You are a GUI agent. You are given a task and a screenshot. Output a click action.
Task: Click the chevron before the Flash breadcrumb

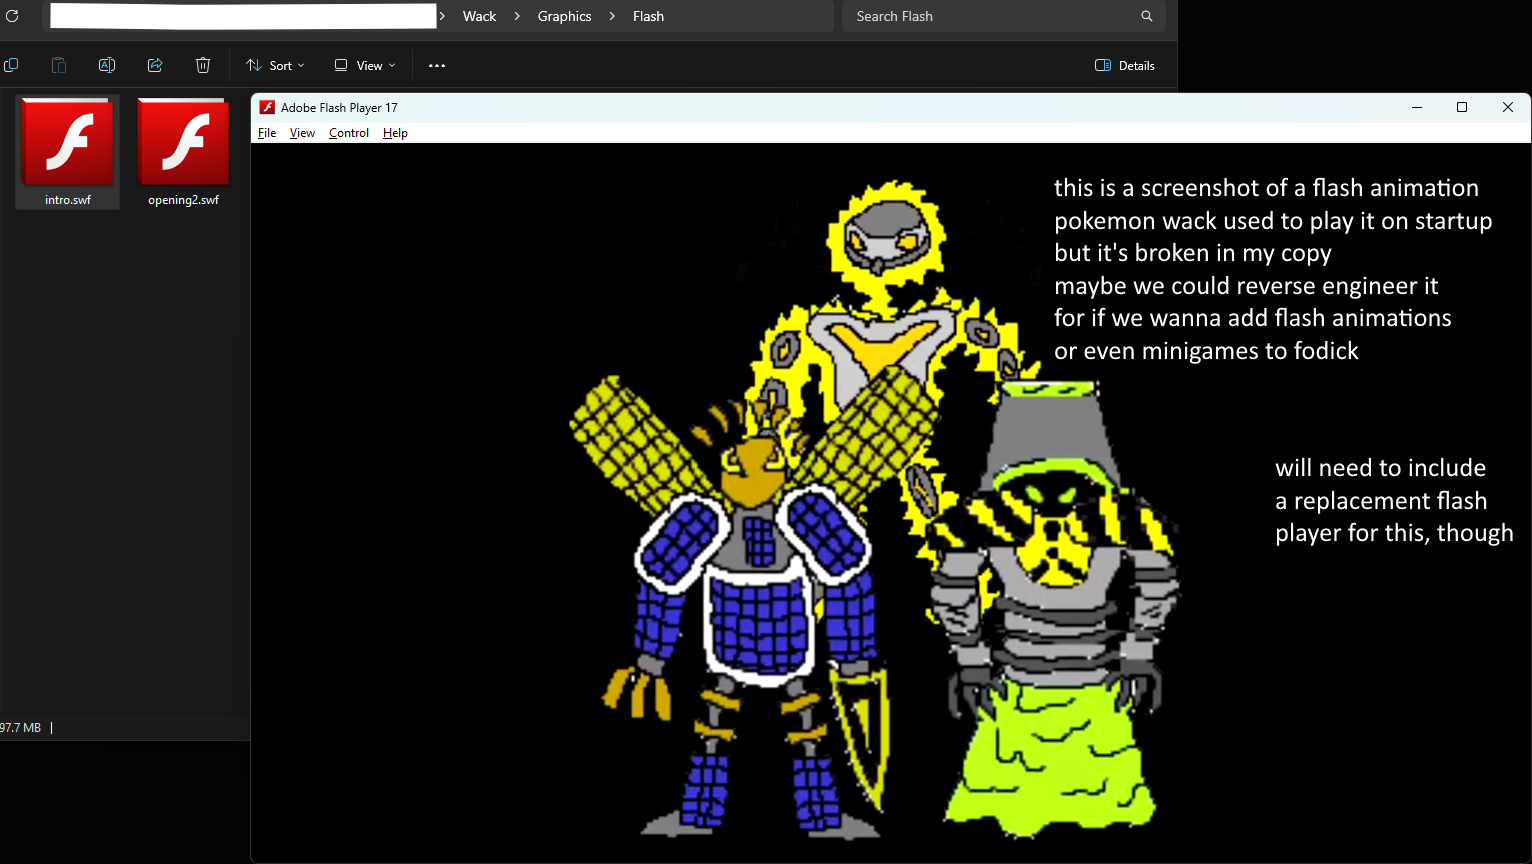(612, 16)
